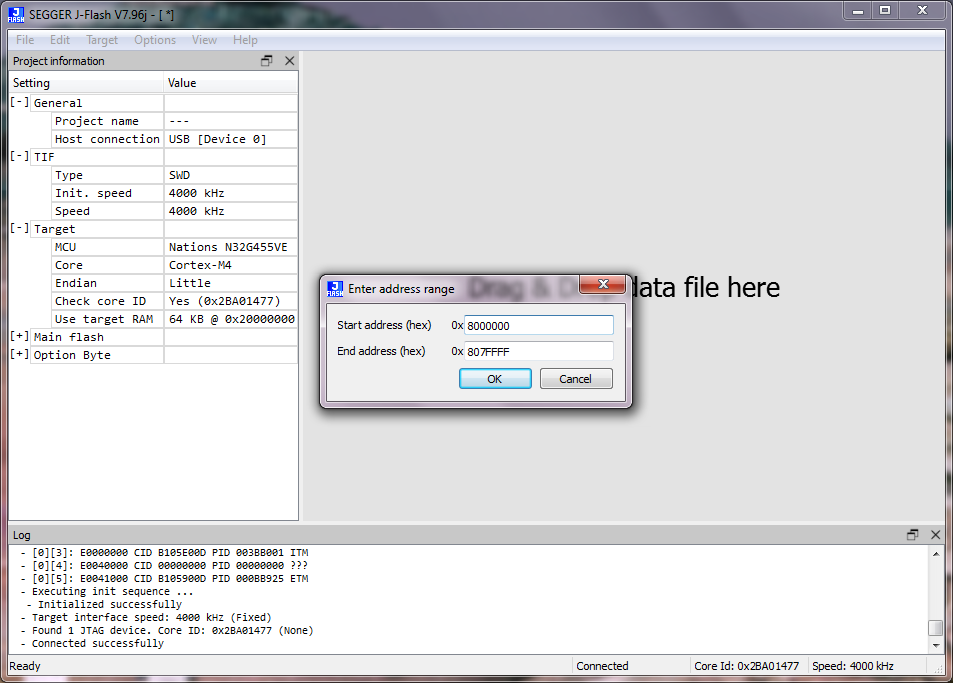Click the USB [Device 0] value
The width and height of the screenshot is (953, 683).
click(x=218, y=139)
